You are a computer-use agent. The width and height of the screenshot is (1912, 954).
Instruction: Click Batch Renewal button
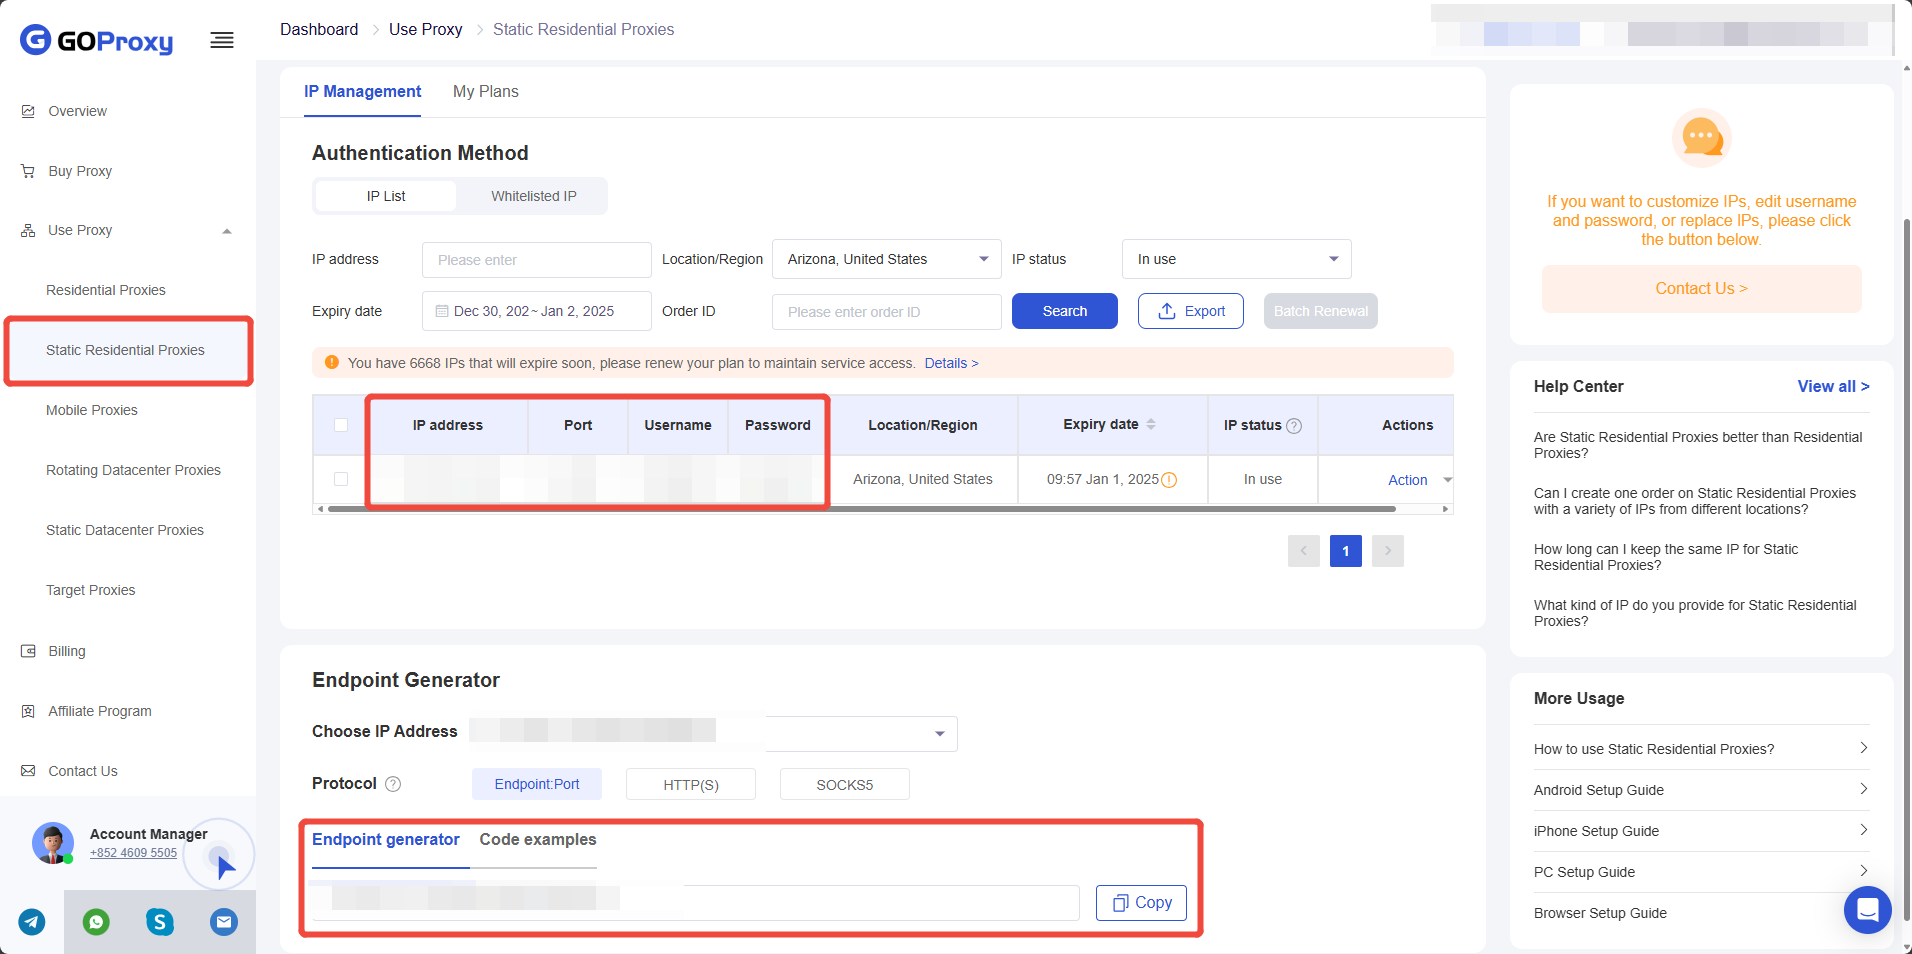pos(1321,311)
